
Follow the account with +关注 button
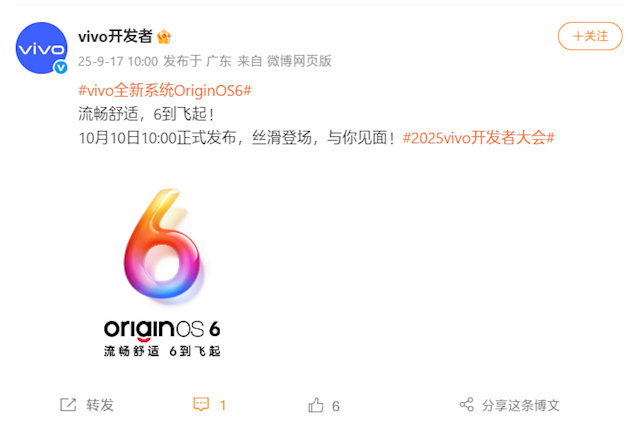click(x=590, y=36)
